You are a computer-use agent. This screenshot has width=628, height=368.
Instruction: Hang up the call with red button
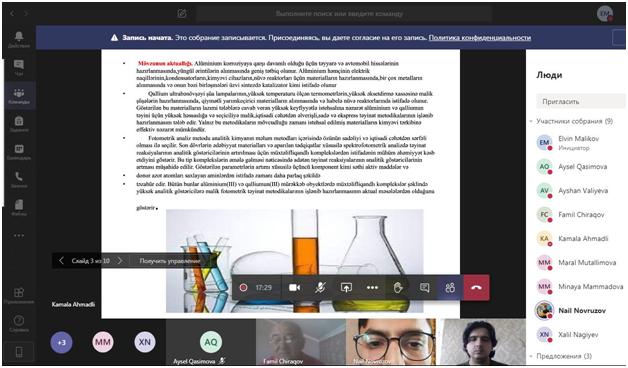click(x=476, y=288)
